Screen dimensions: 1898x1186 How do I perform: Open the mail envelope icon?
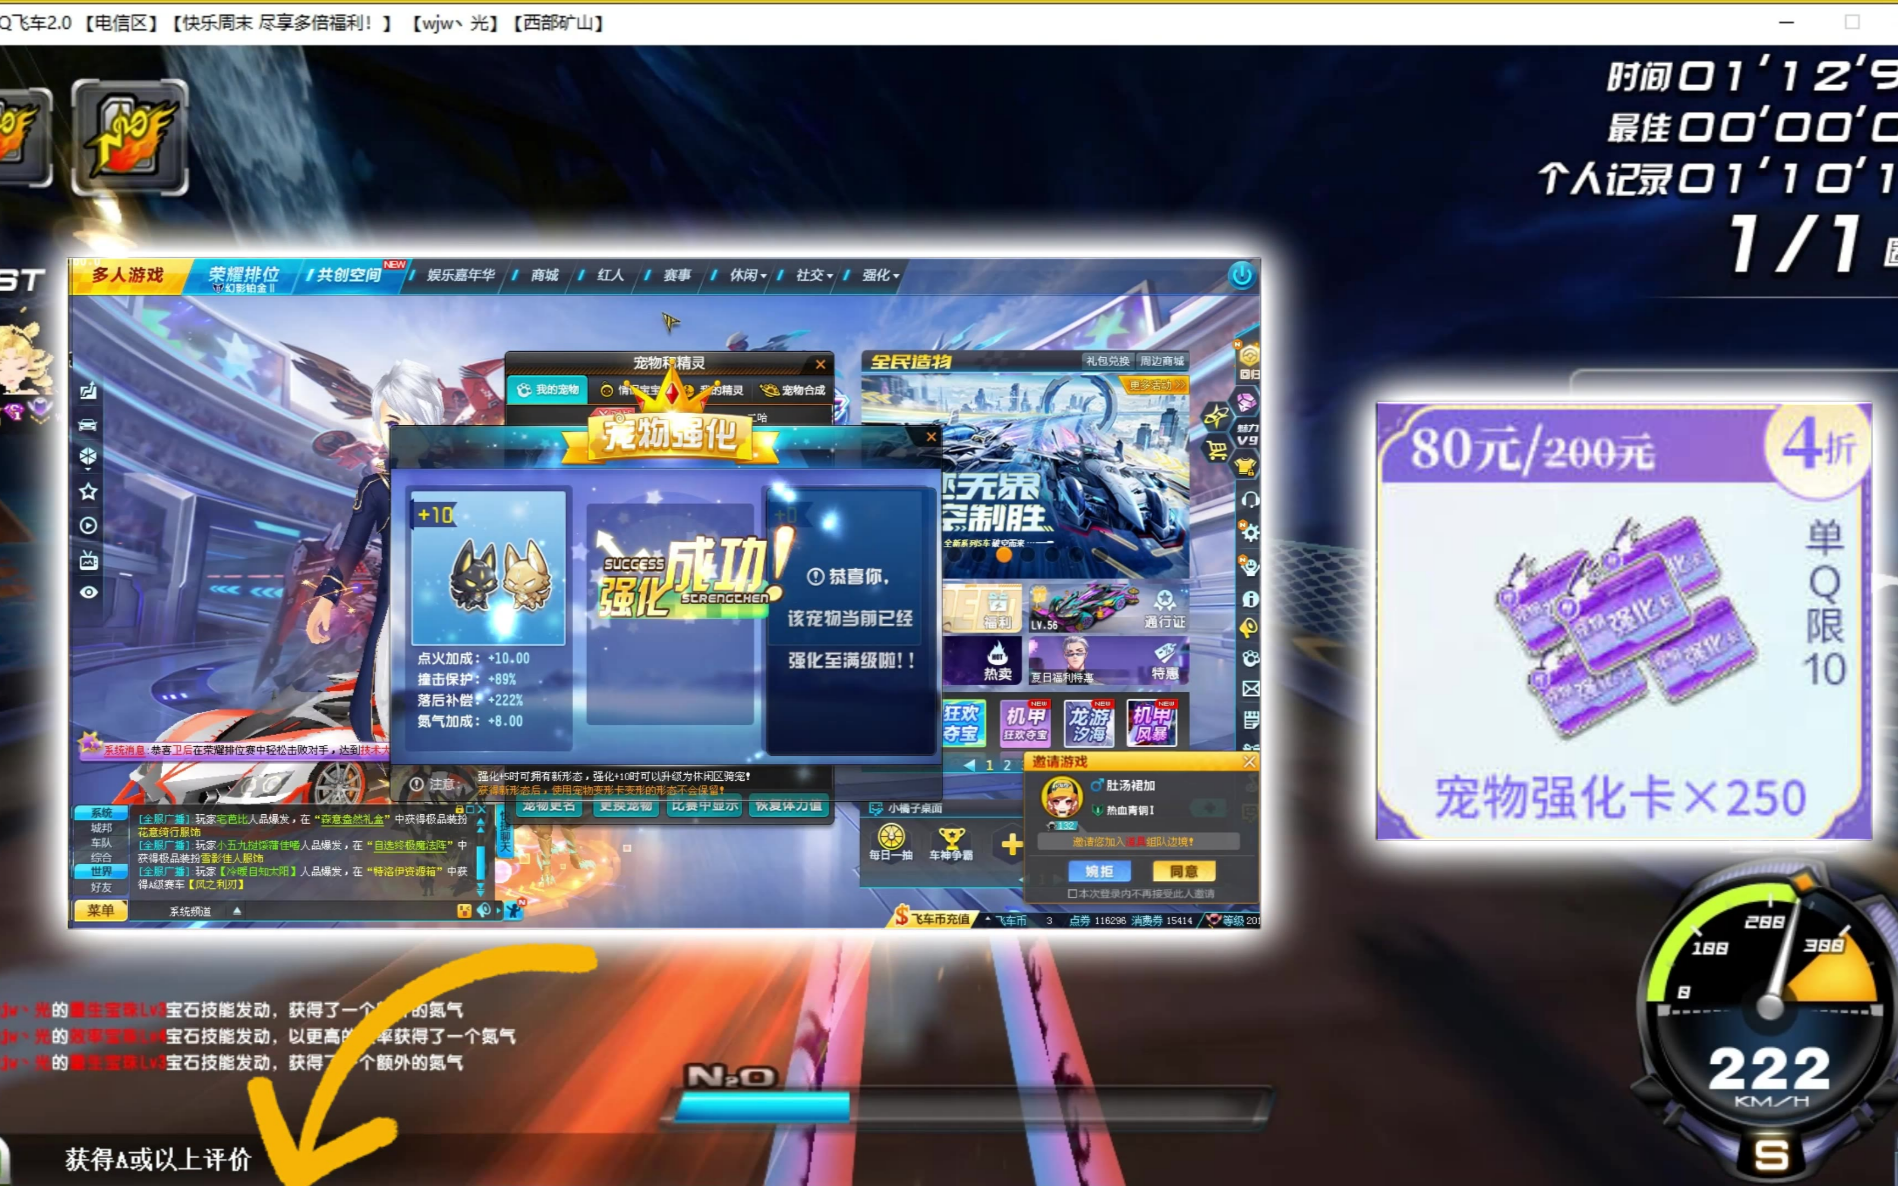1251,689
